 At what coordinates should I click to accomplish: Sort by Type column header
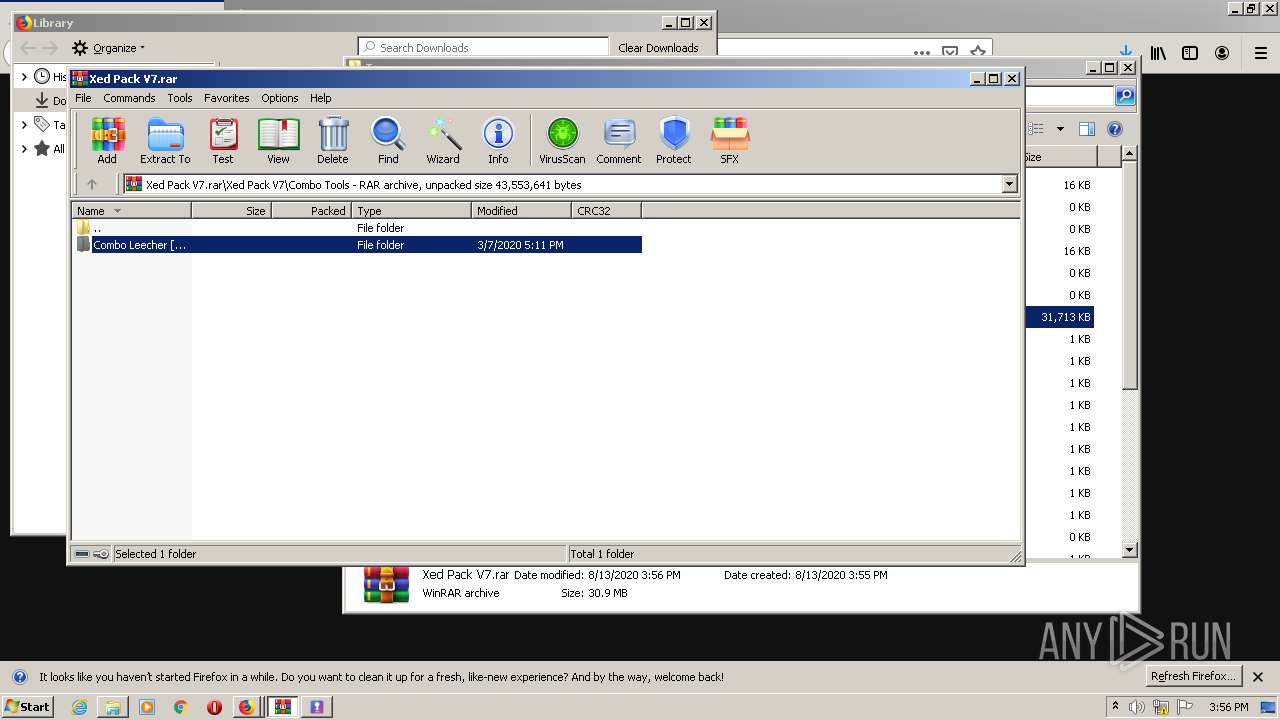411,211
